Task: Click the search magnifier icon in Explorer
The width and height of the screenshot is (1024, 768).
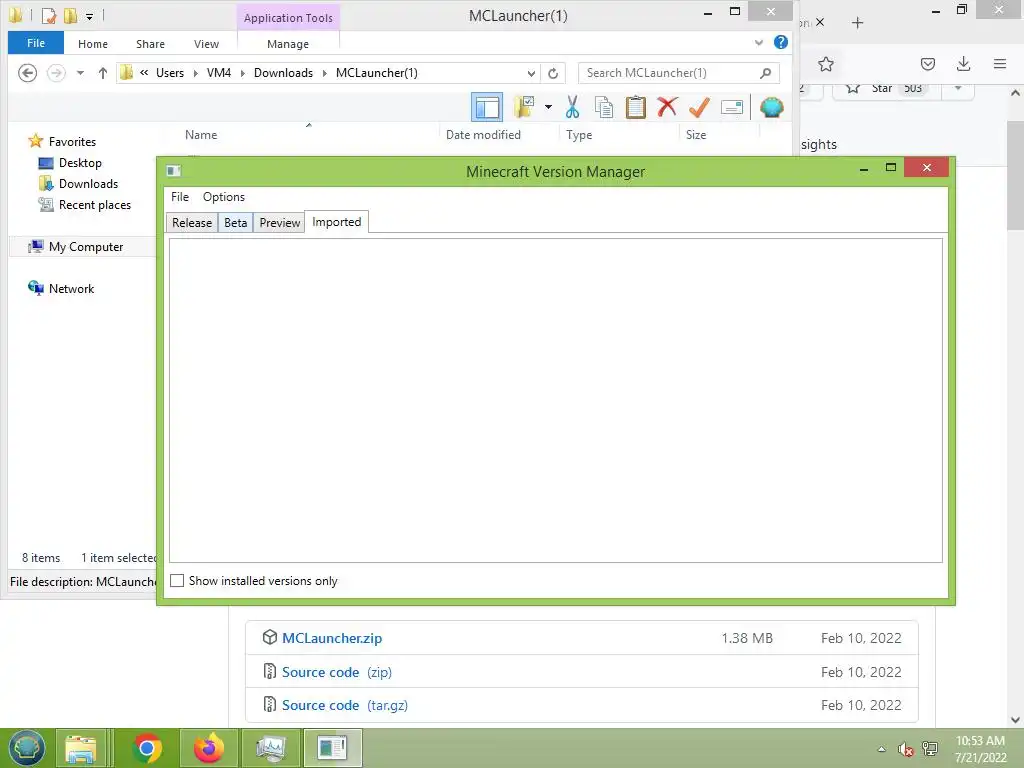Action: 765,73
